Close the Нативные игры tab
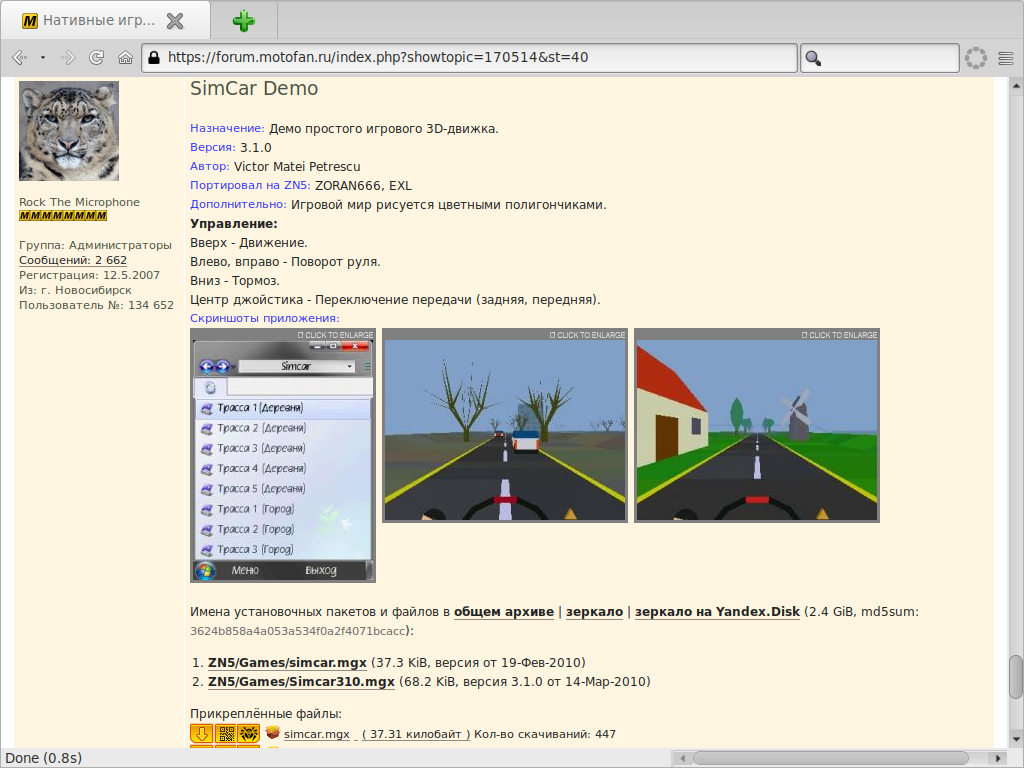The width and height of the screenshot is (1024, 768). [x=175, y=21]
